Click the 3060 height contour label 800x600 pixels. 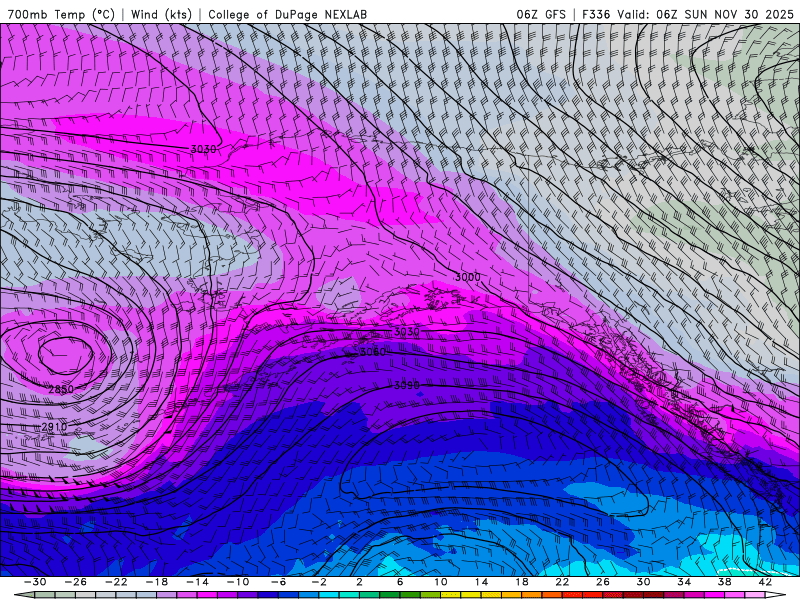(x=373, y=352)
